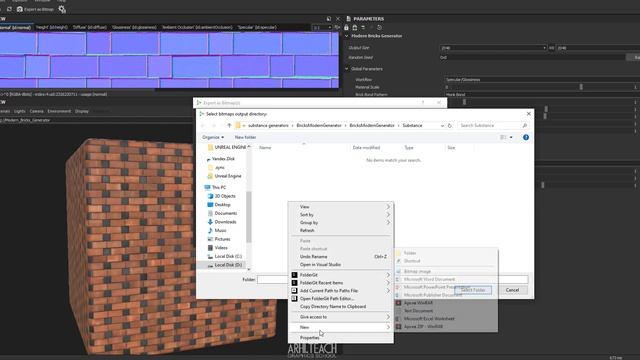
Task: Choose Copy Directory Name to Clipboard
Action: tap(341, 307)
